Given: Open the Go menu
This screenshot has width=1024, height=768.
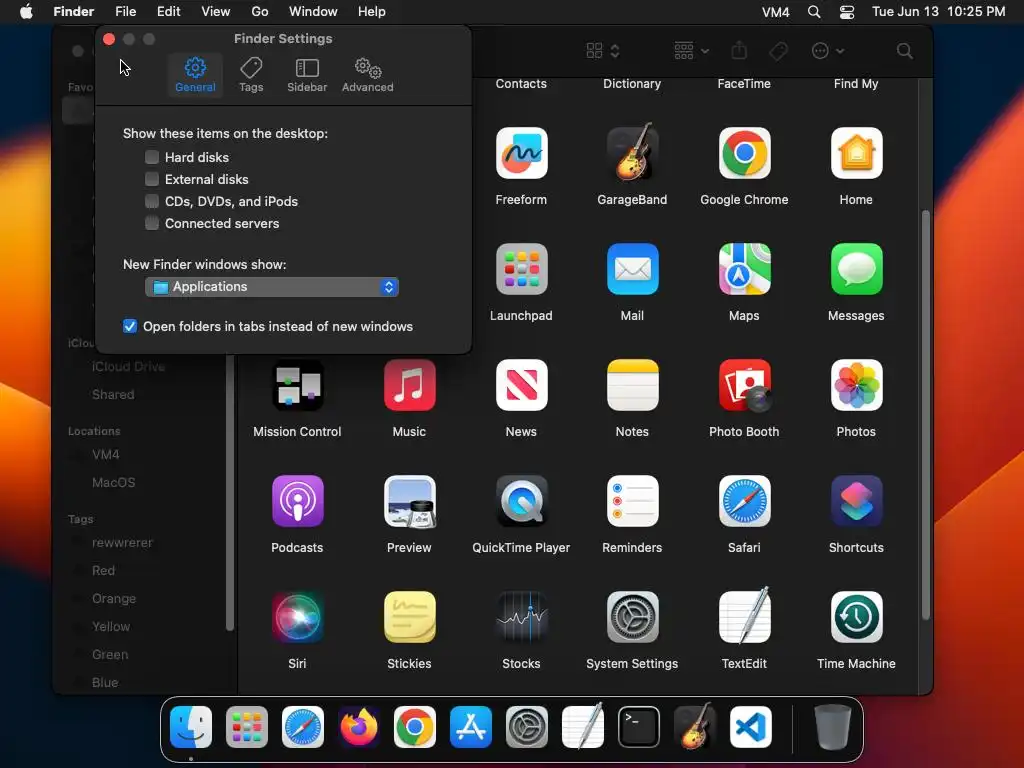Looking at the screenshot, I should 259,12.
